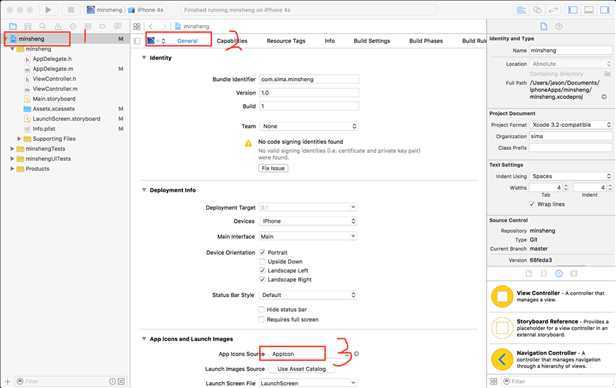Toggle the Landscape Right checkbox
616x388 pixels.
pos(262,279)
